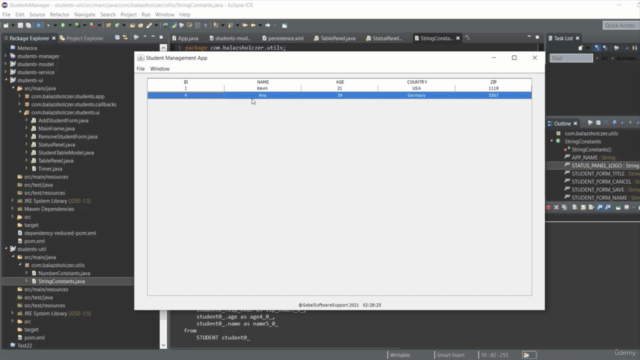
Task: Click the All link in Task List
Action: coord(604,58)
